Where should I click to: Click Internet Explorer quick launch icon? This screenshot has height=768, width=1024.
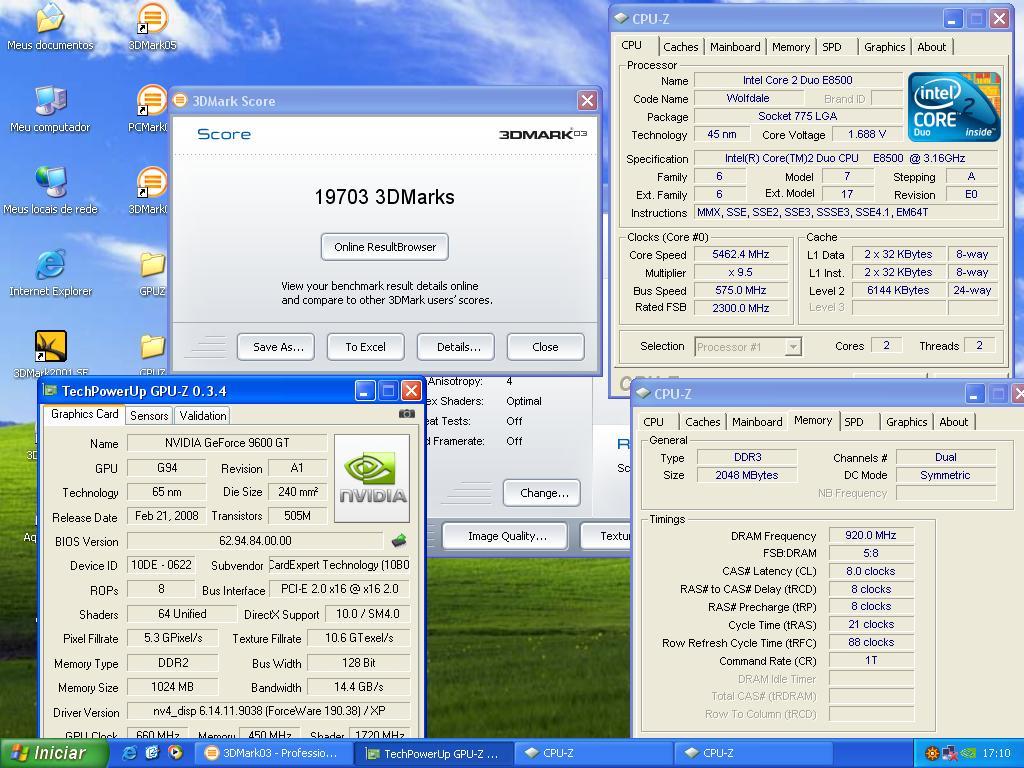[x=129, y=753]
